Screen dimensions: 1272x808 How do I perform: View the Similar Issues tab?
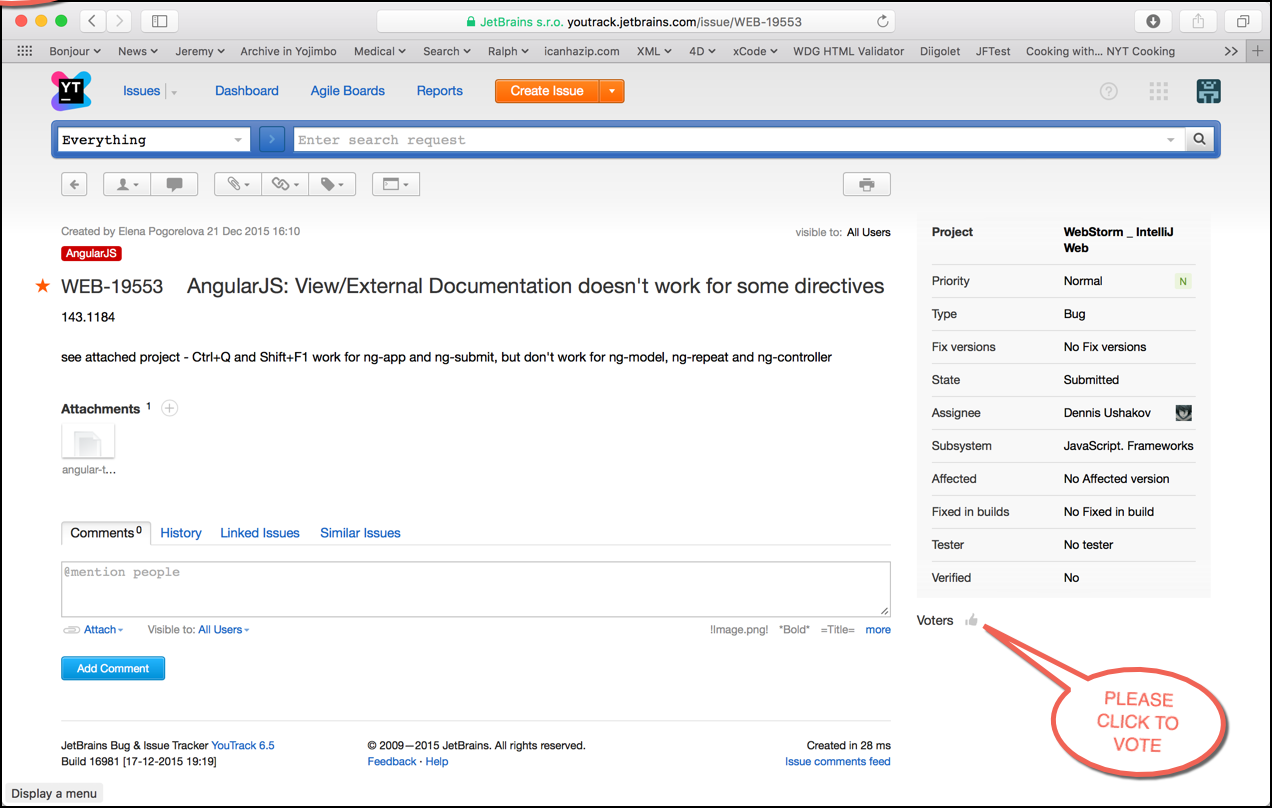(360, 533)
